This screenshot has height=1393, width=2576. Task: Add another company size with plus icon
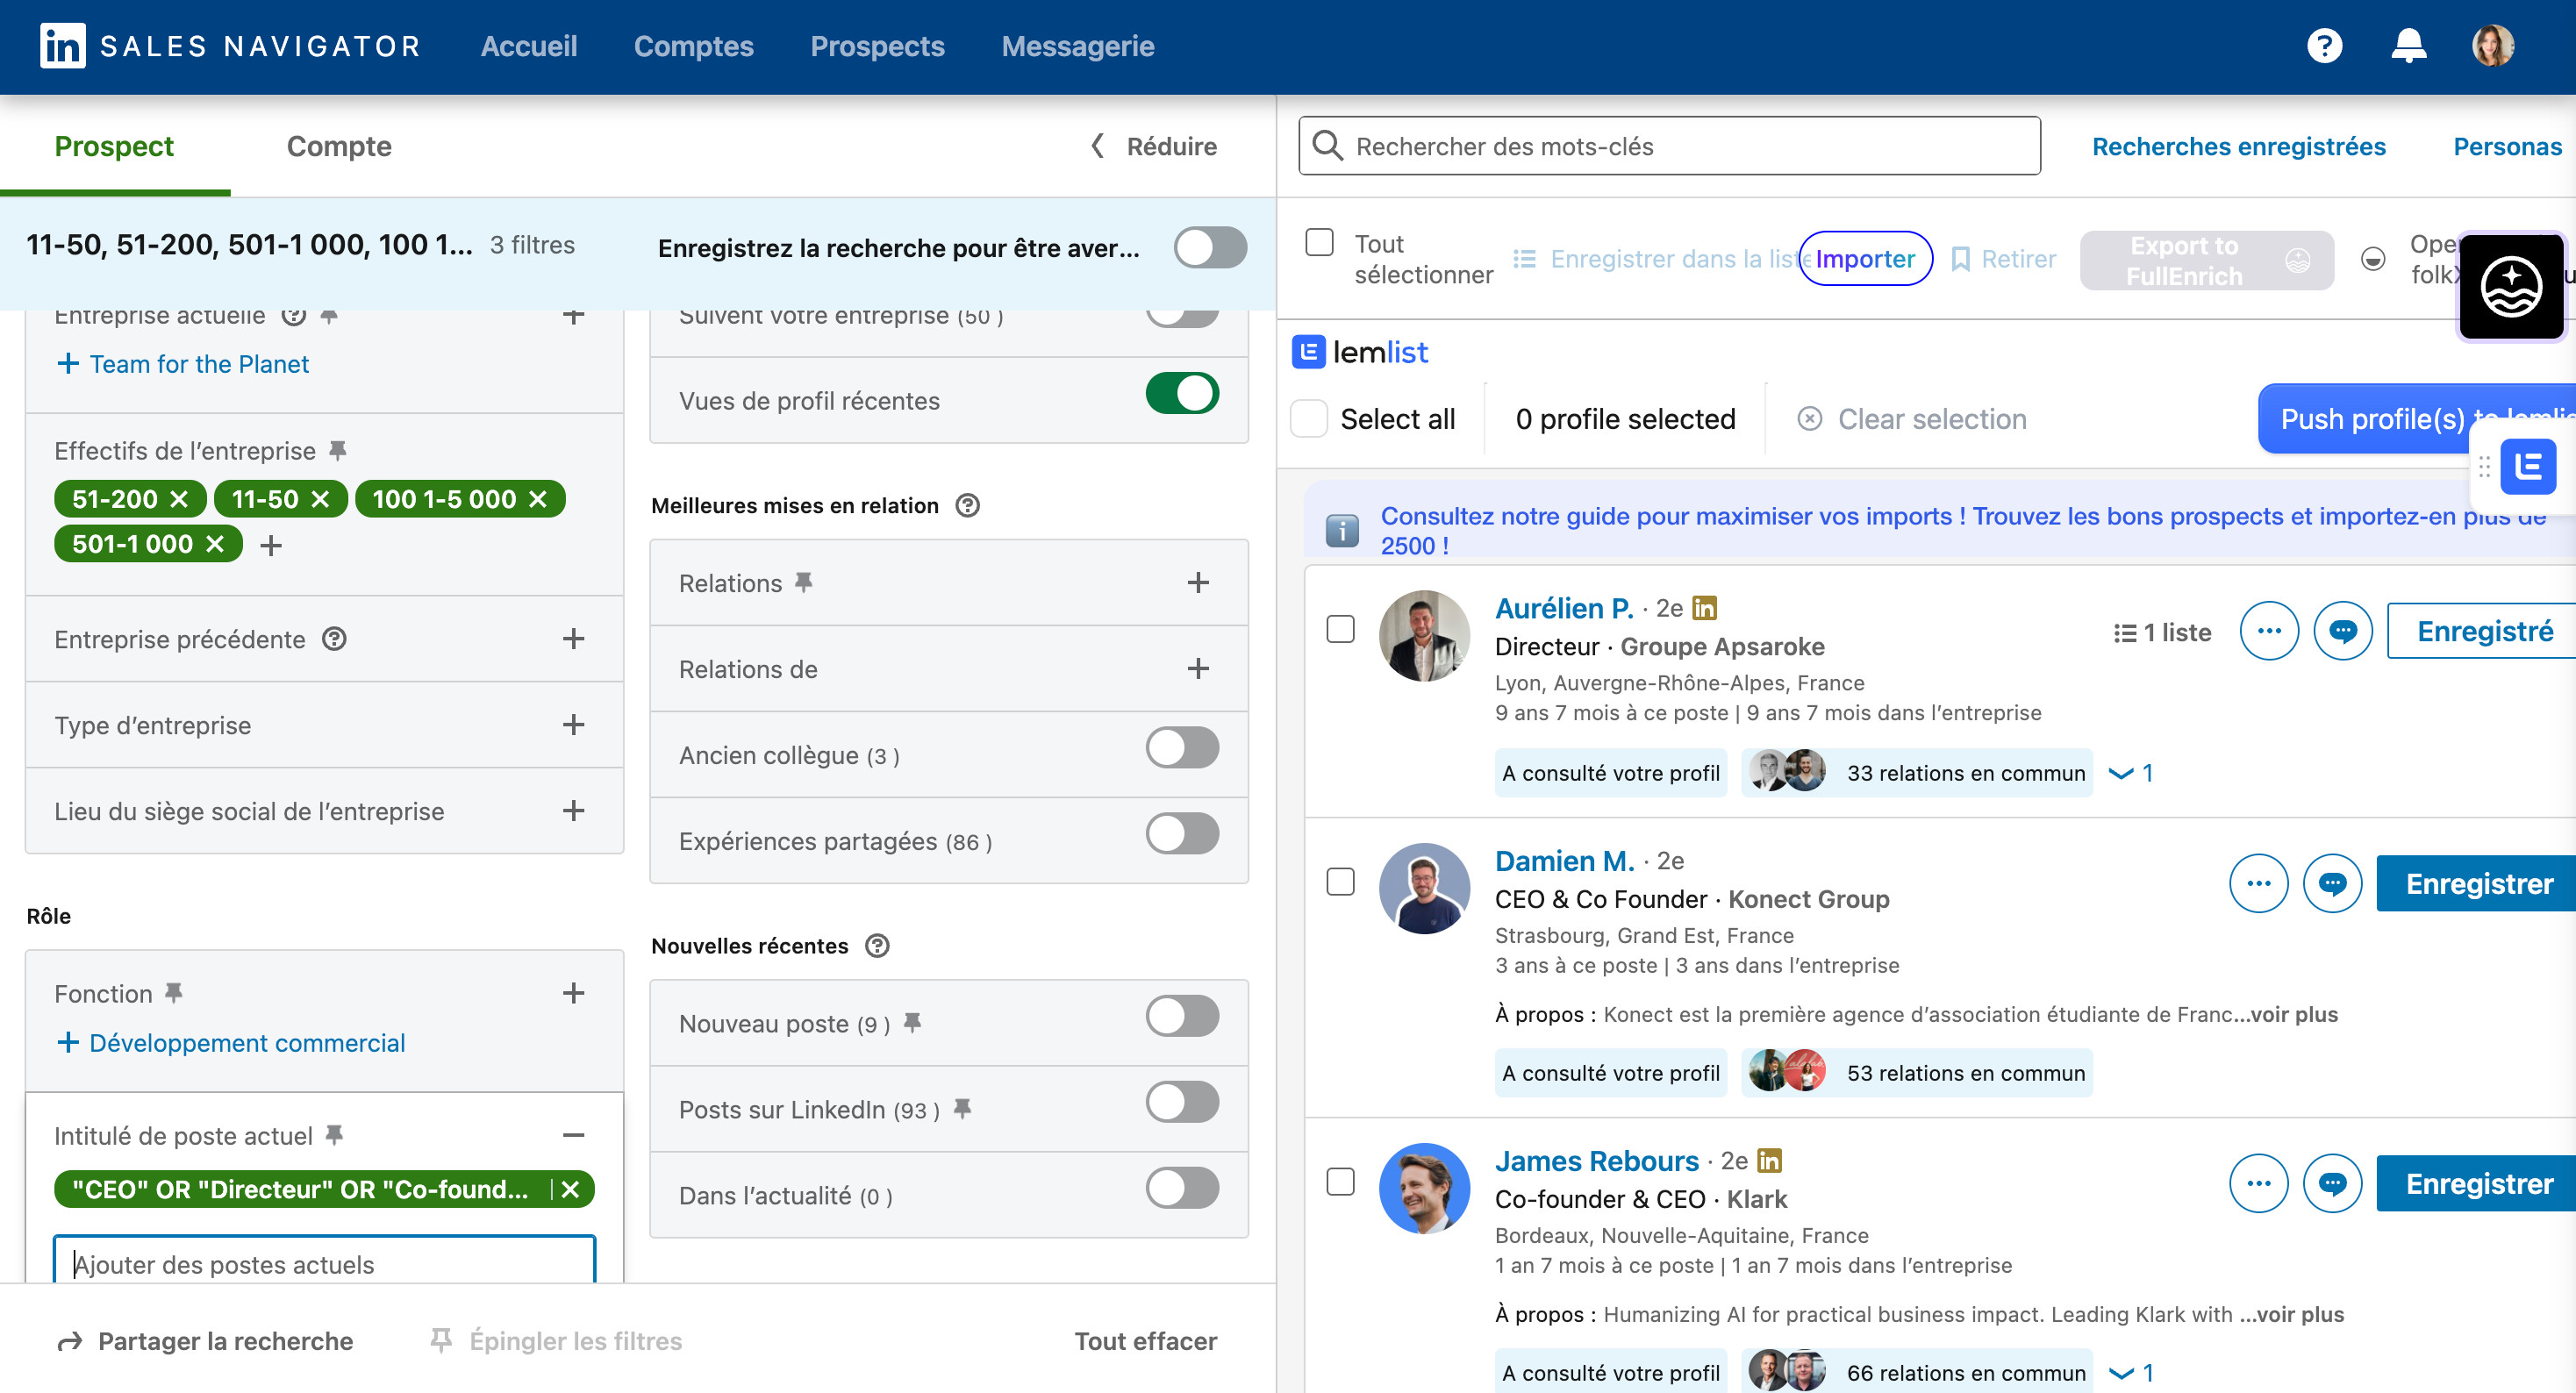click(271, 545)
